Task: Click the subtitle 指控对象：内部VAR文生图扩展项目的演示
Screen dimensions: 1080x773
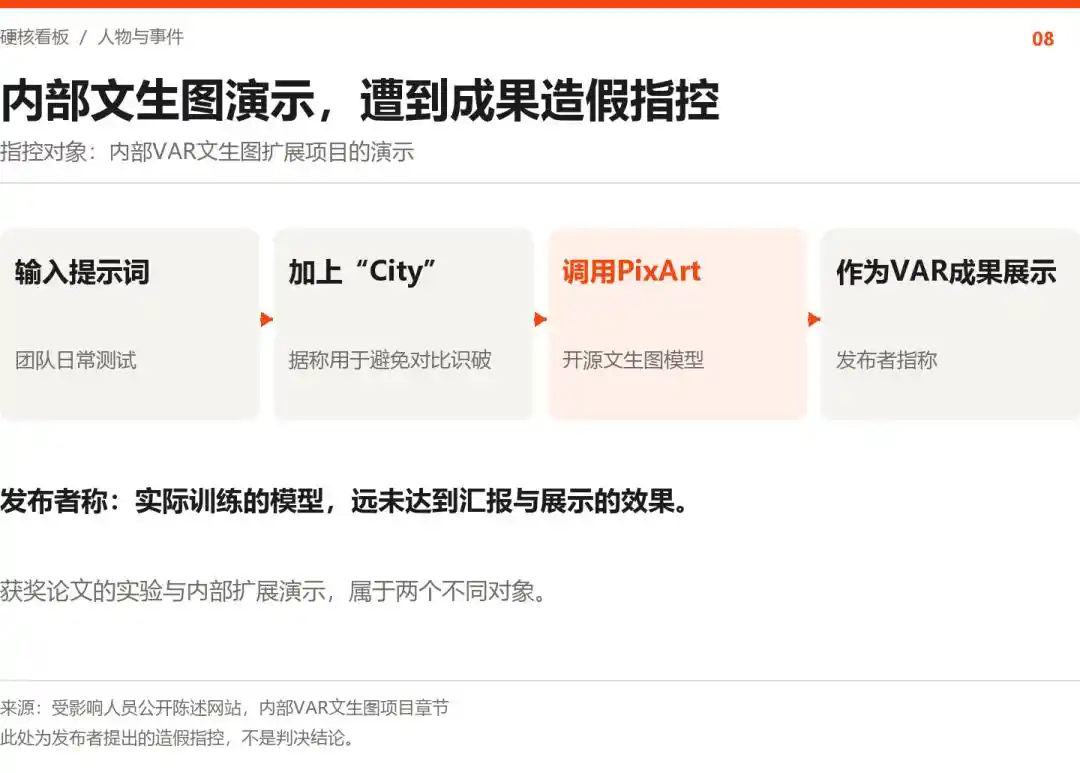Action: coord(207,152)
